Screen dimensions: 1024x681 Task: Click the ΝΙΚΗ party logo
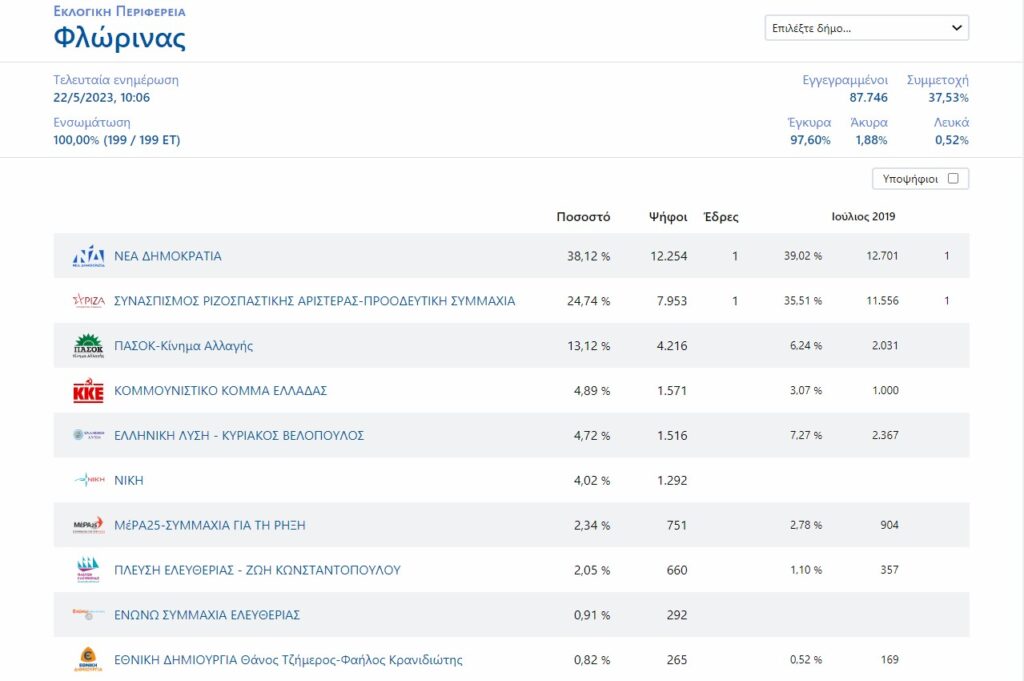click(x=88, y=480)
